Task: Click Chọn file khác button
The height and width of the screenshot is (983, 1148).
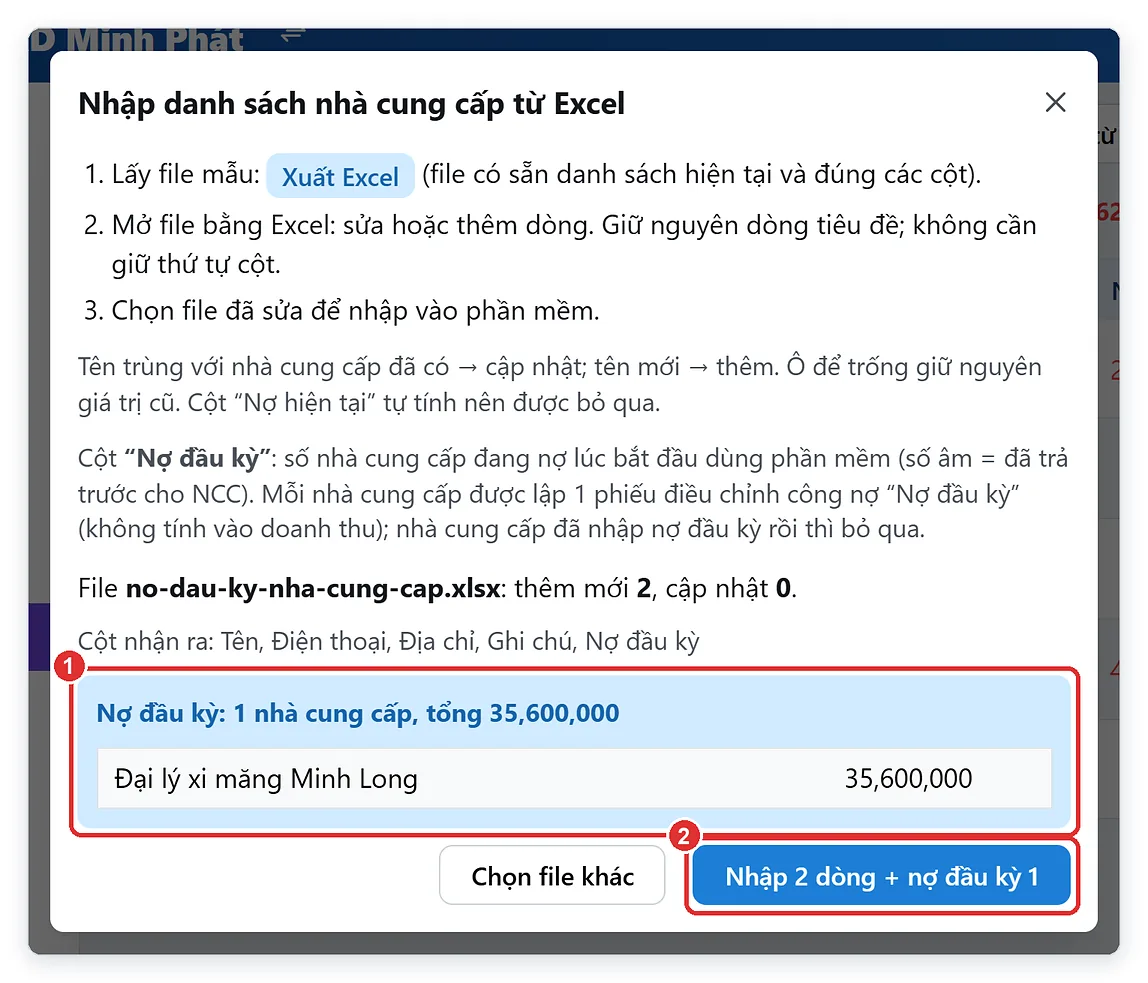Action: tap(552, 876)
